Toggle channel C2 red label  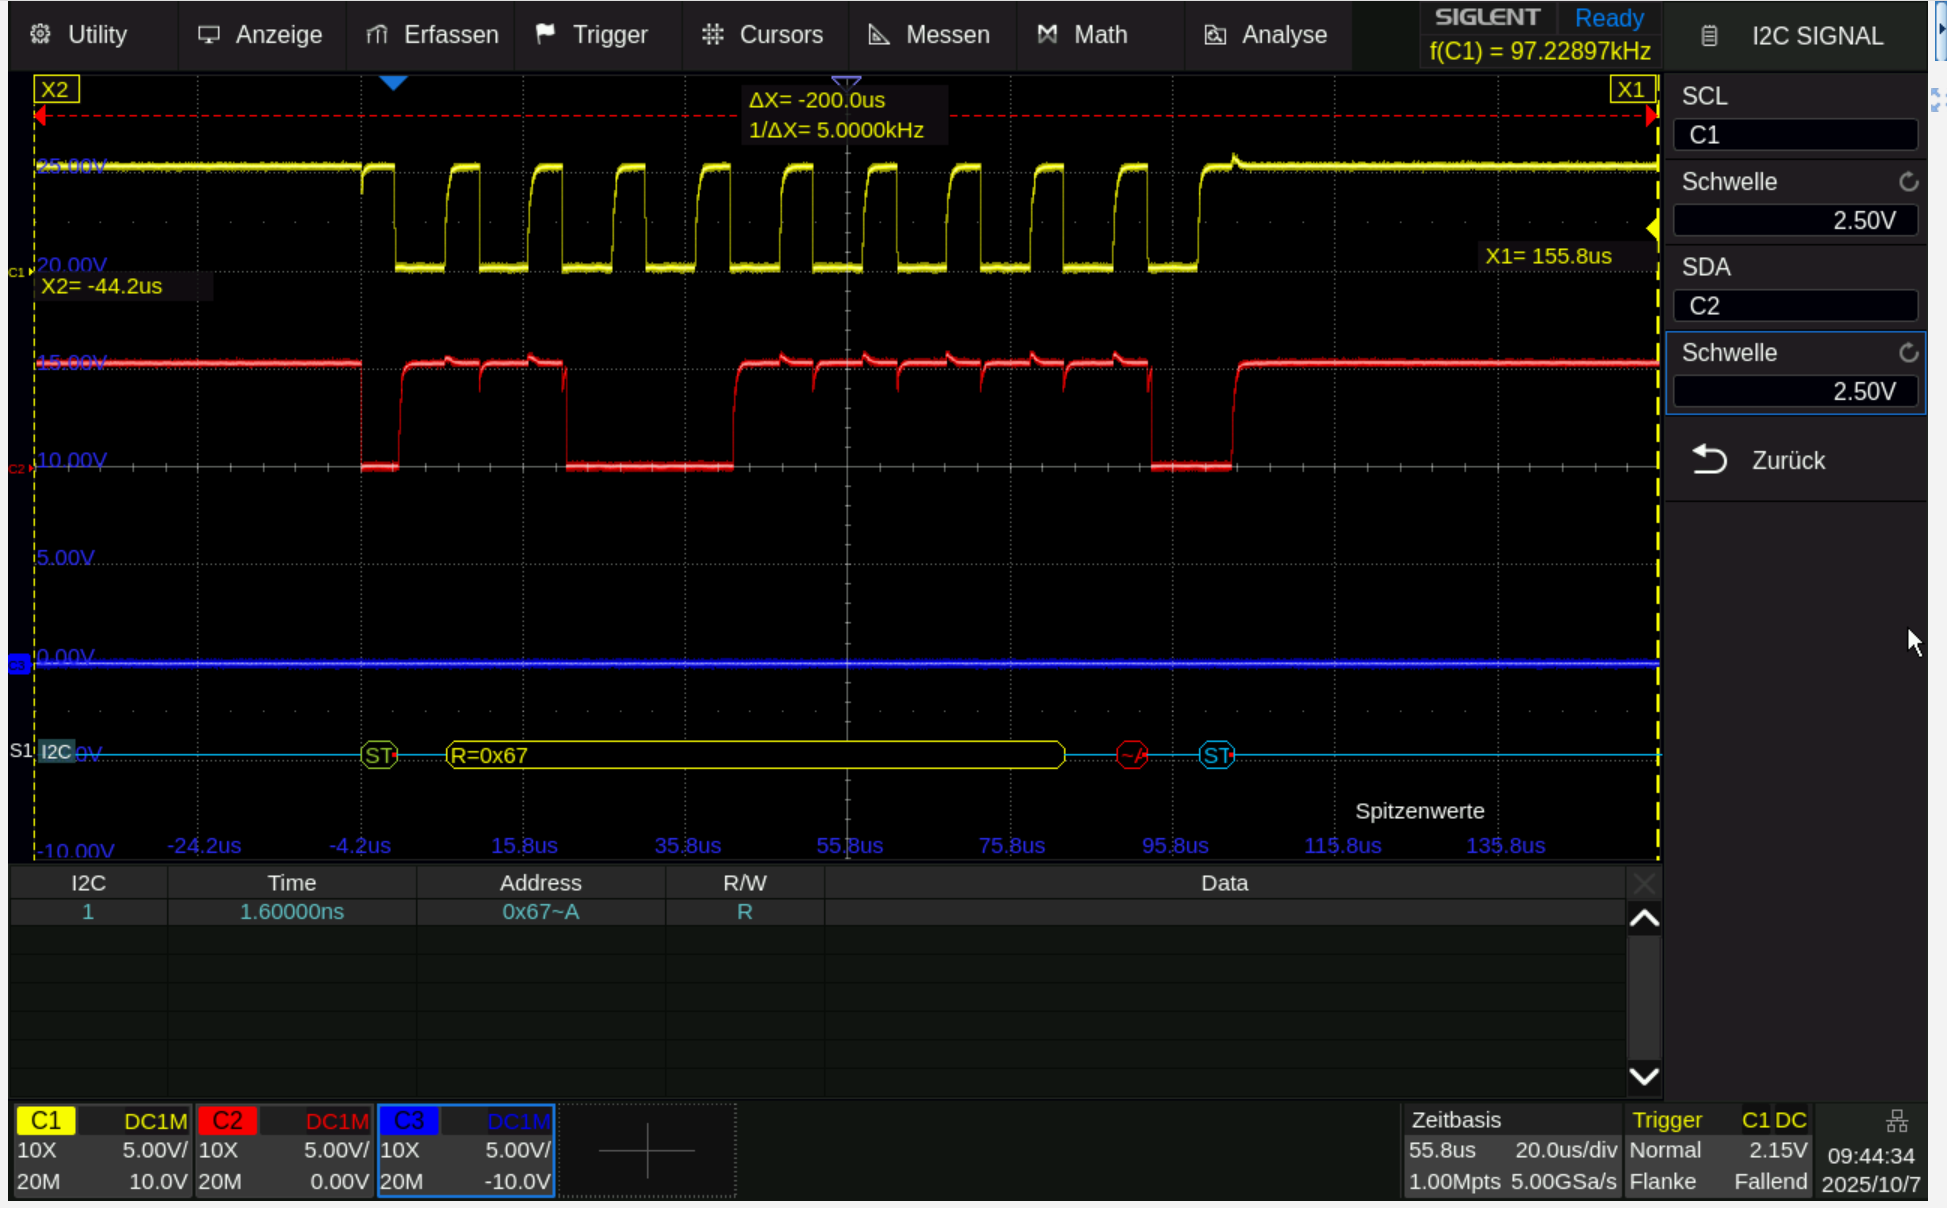227,1121
